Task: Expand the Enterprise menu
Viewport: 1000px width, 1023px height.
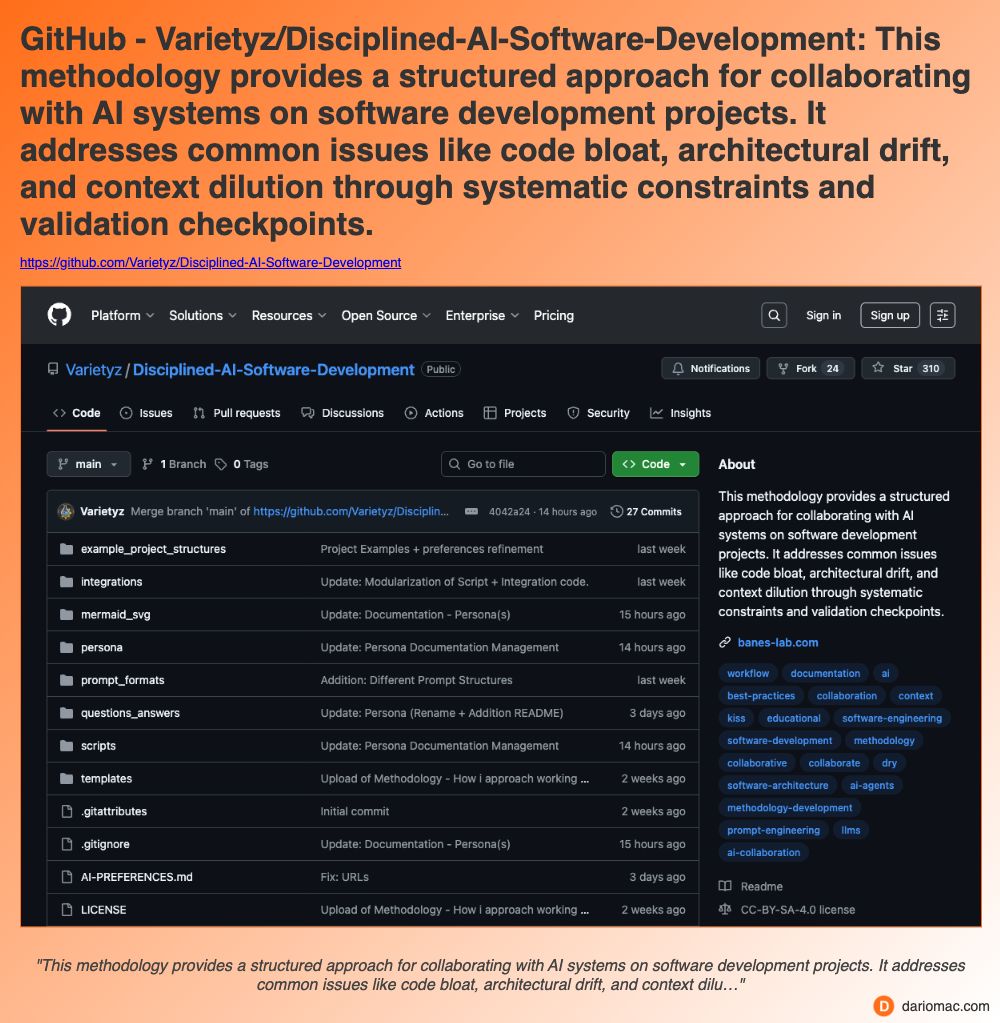Action: pyautogui.click(x=482, y=315)
